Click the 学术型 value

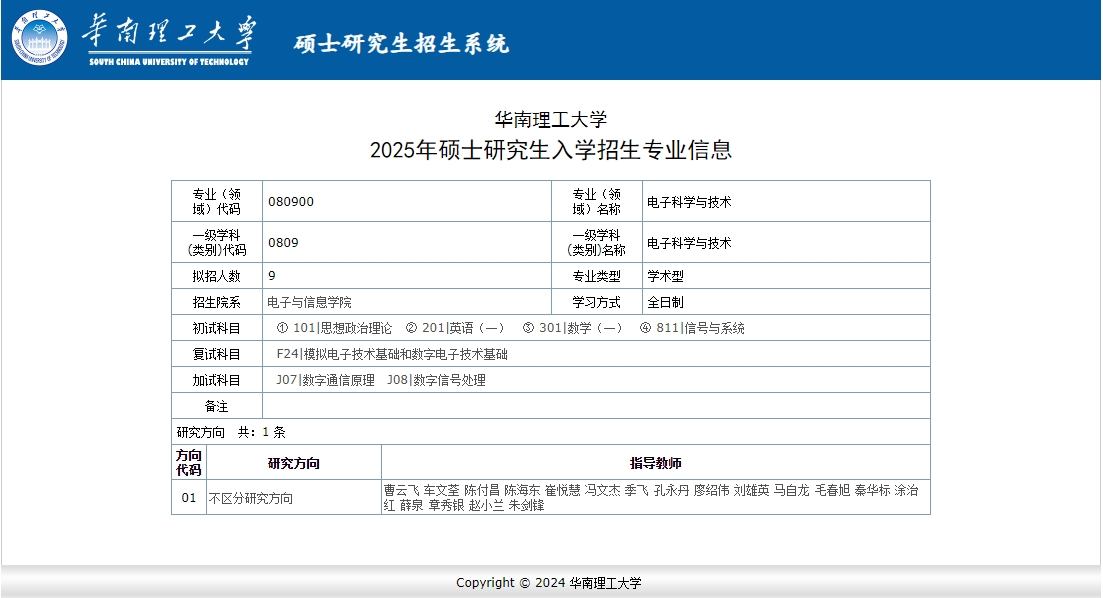tap(665, 276)
